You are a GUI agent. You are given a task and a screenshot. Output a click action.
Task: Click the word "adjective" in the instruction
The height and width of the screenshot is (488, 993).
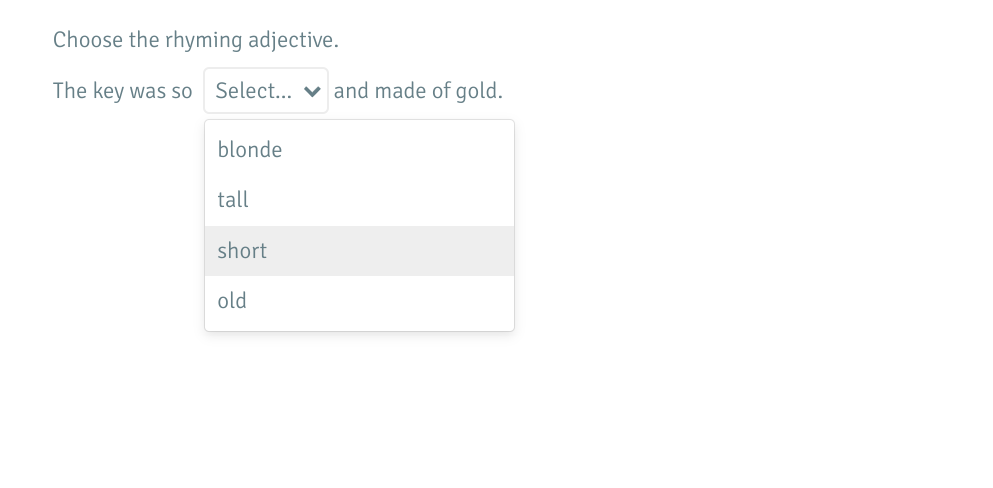pyautogui.click(x=290, y=41)
